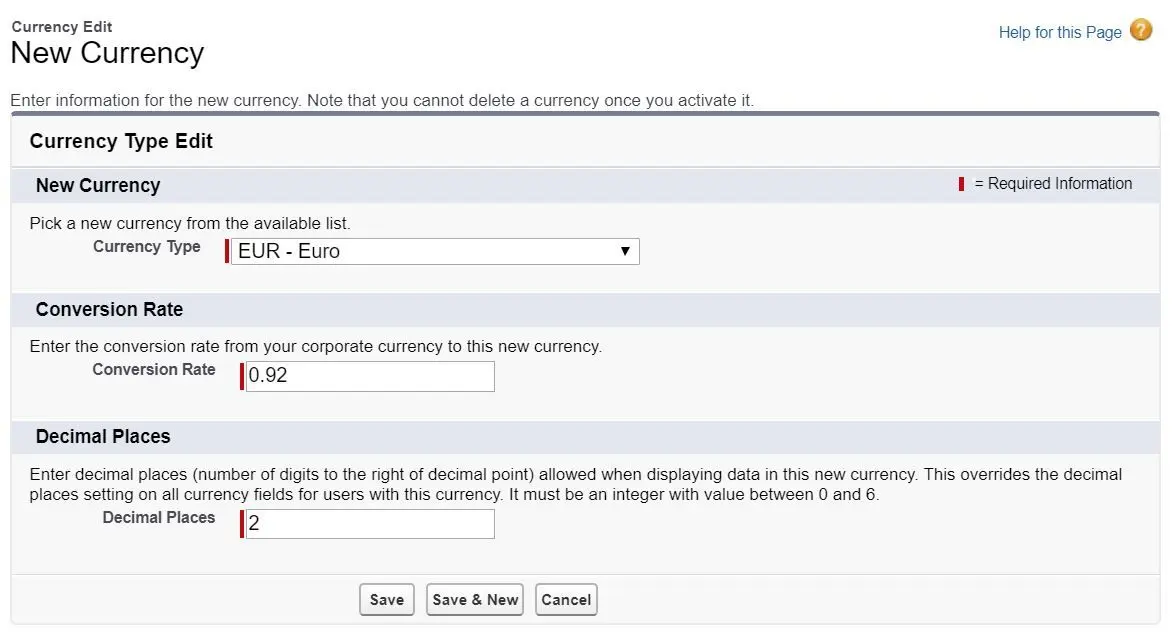This screenshot has width=1175, height=644.
Task: Click the Save & New button
Action: [x=475, y=600]
